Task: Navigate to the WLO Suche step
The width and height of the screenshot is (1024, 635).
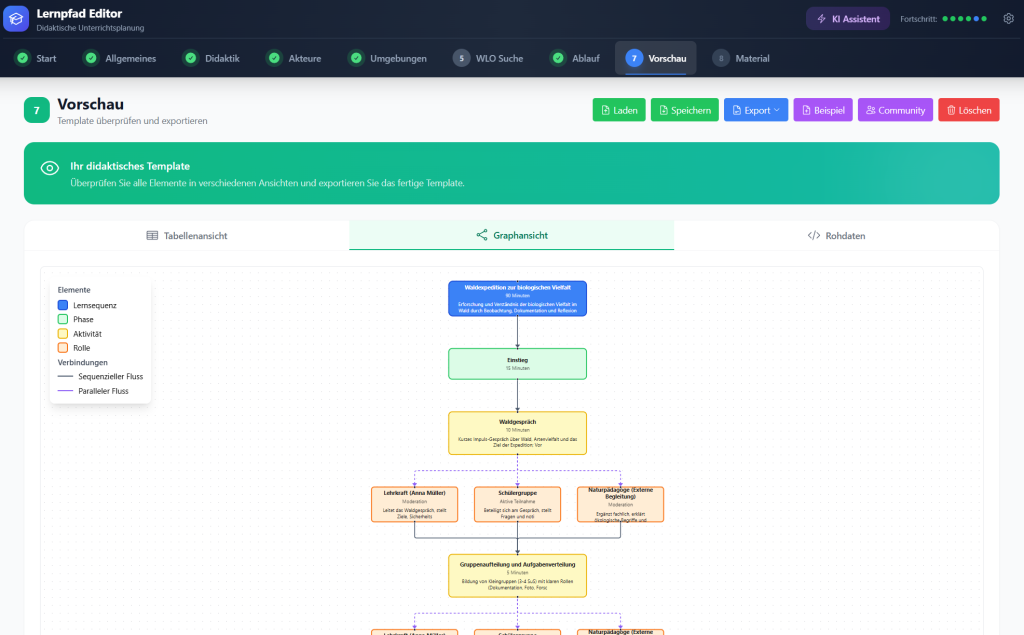Action: tap(489, 58)
